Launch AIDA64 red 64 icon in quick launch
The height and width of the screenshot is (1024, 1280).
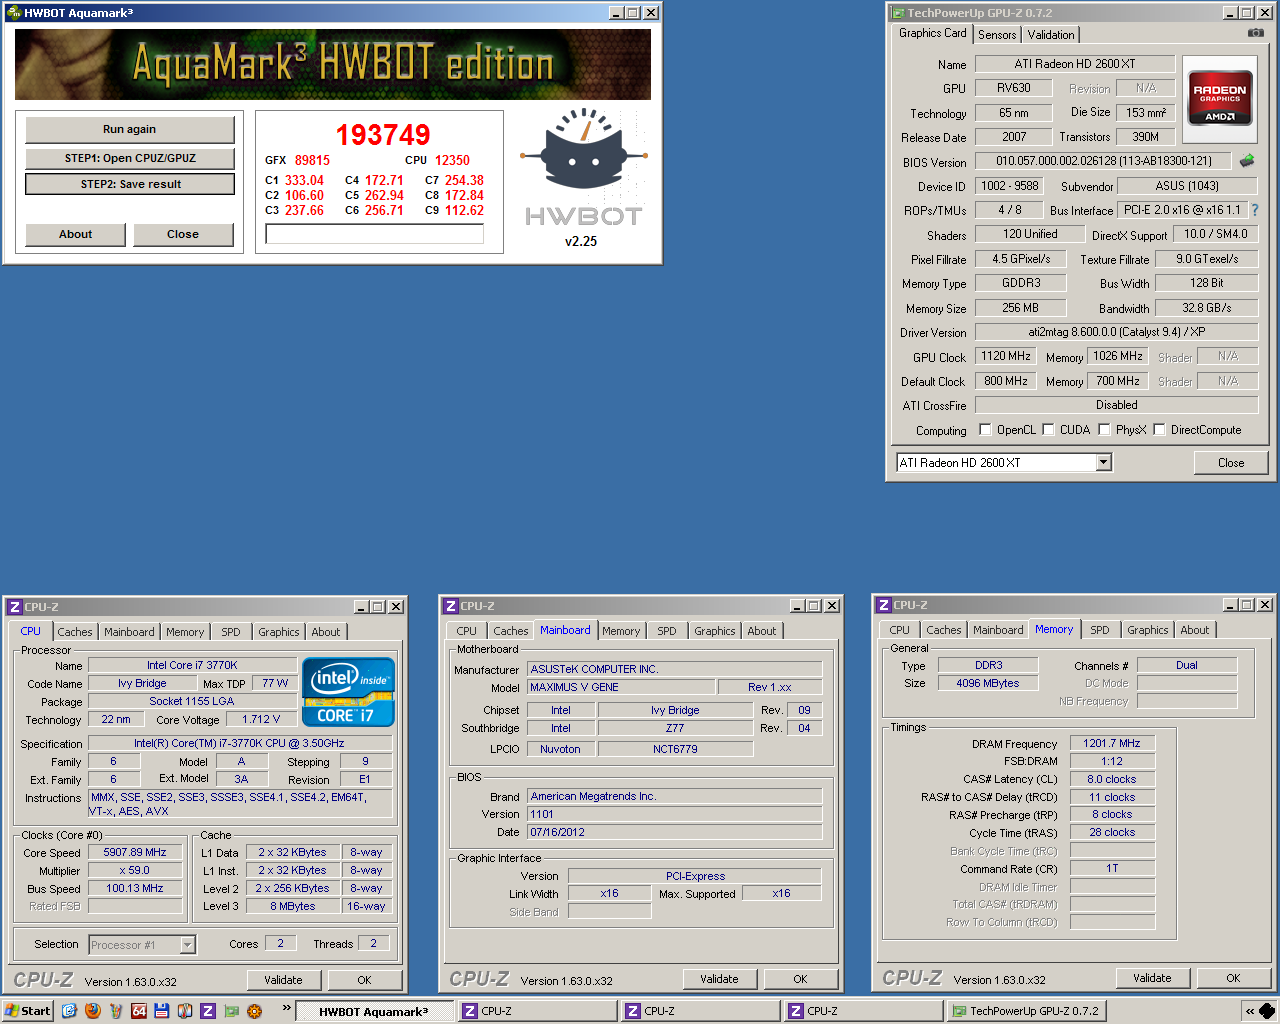139,1011
